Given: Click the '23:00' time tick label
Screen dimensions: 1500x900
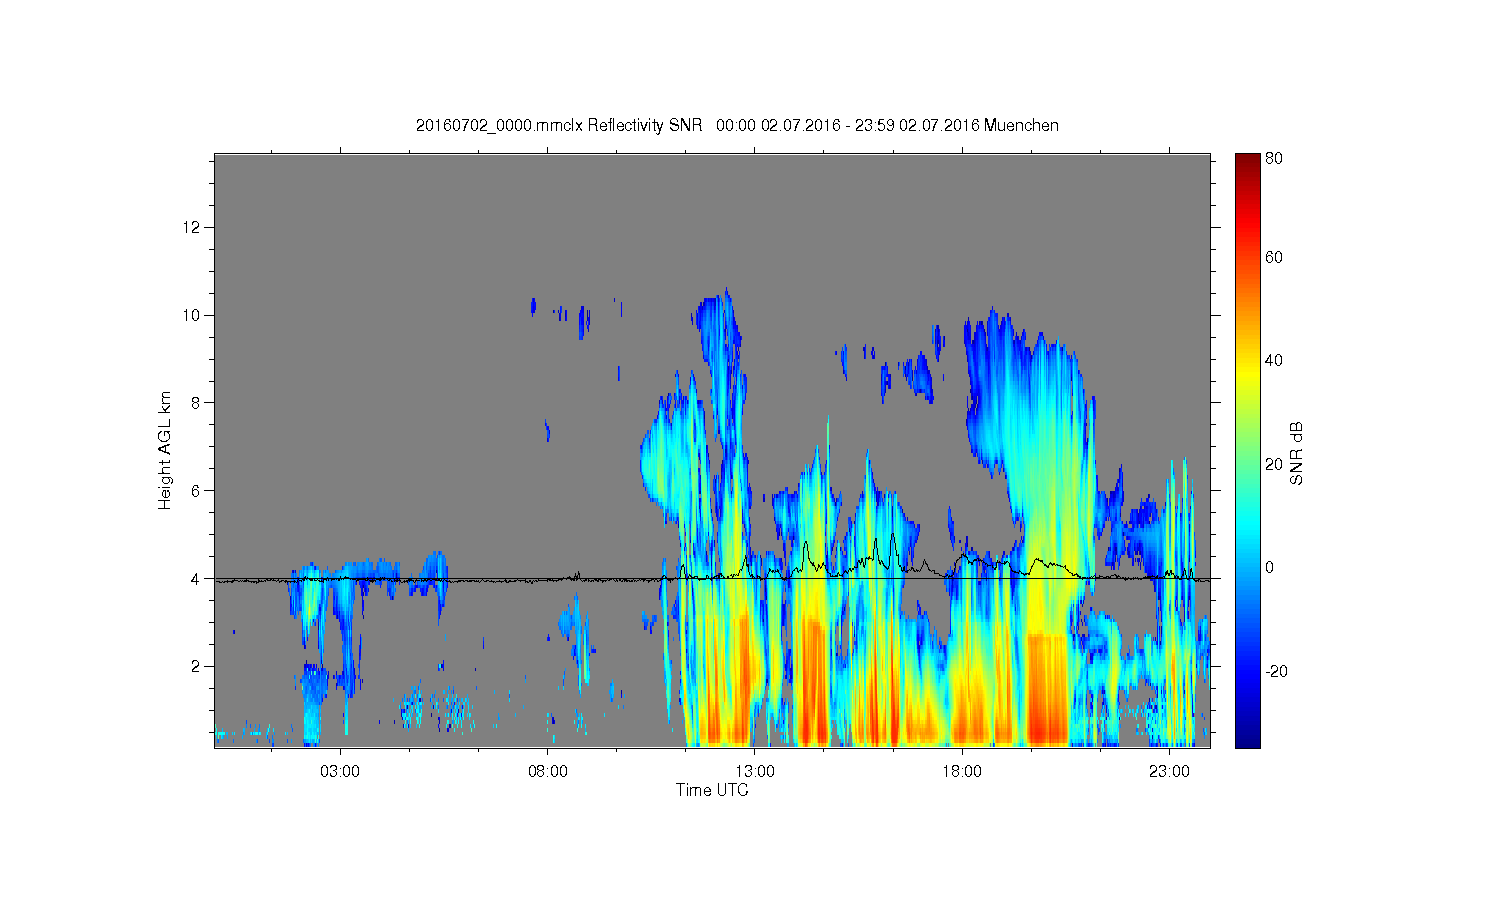Looking at the screenshot, I should (1169, 771).
